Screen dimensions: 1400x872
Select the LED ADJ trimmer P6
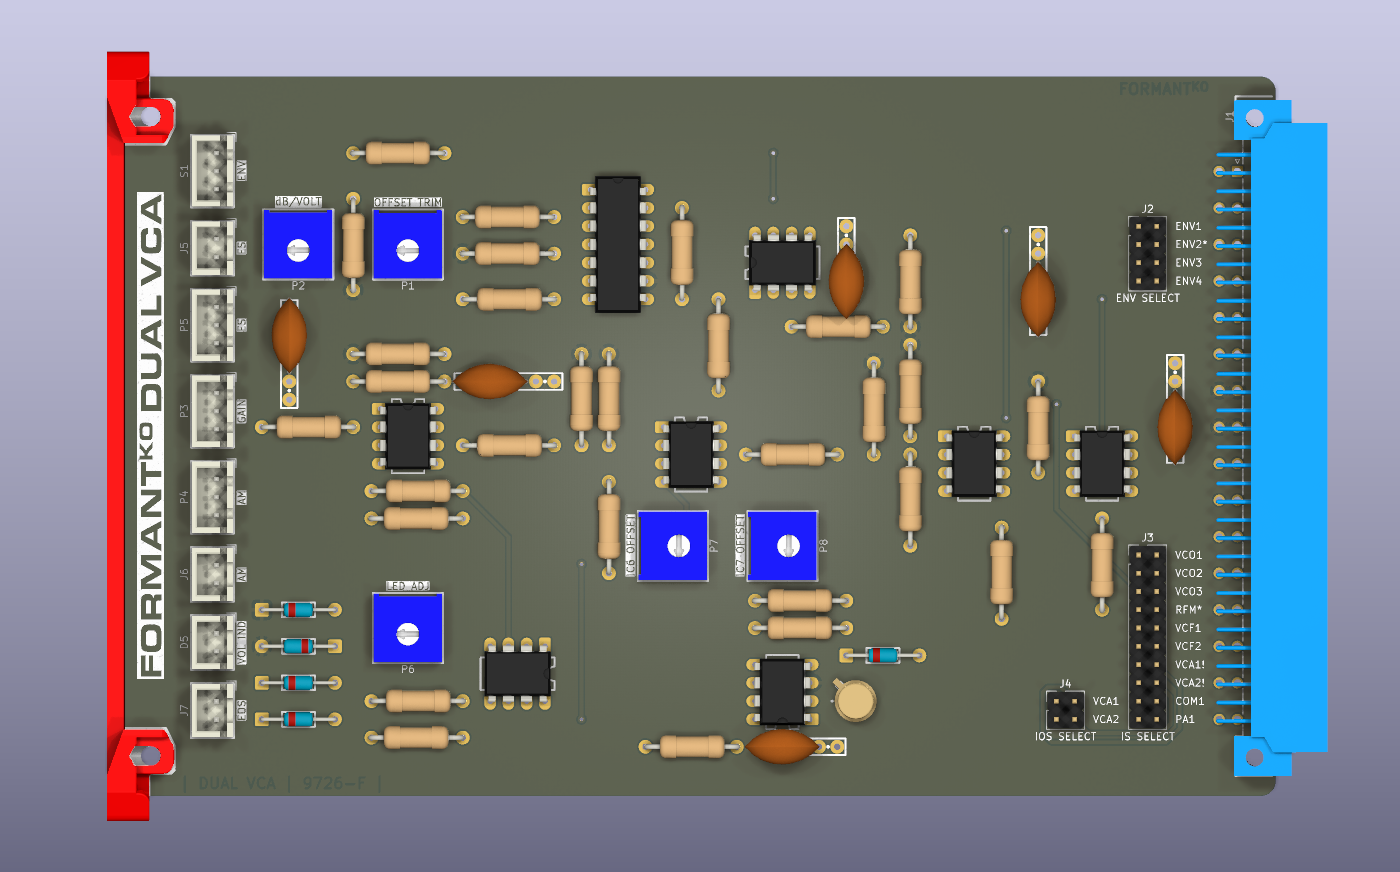click(408, 628)
